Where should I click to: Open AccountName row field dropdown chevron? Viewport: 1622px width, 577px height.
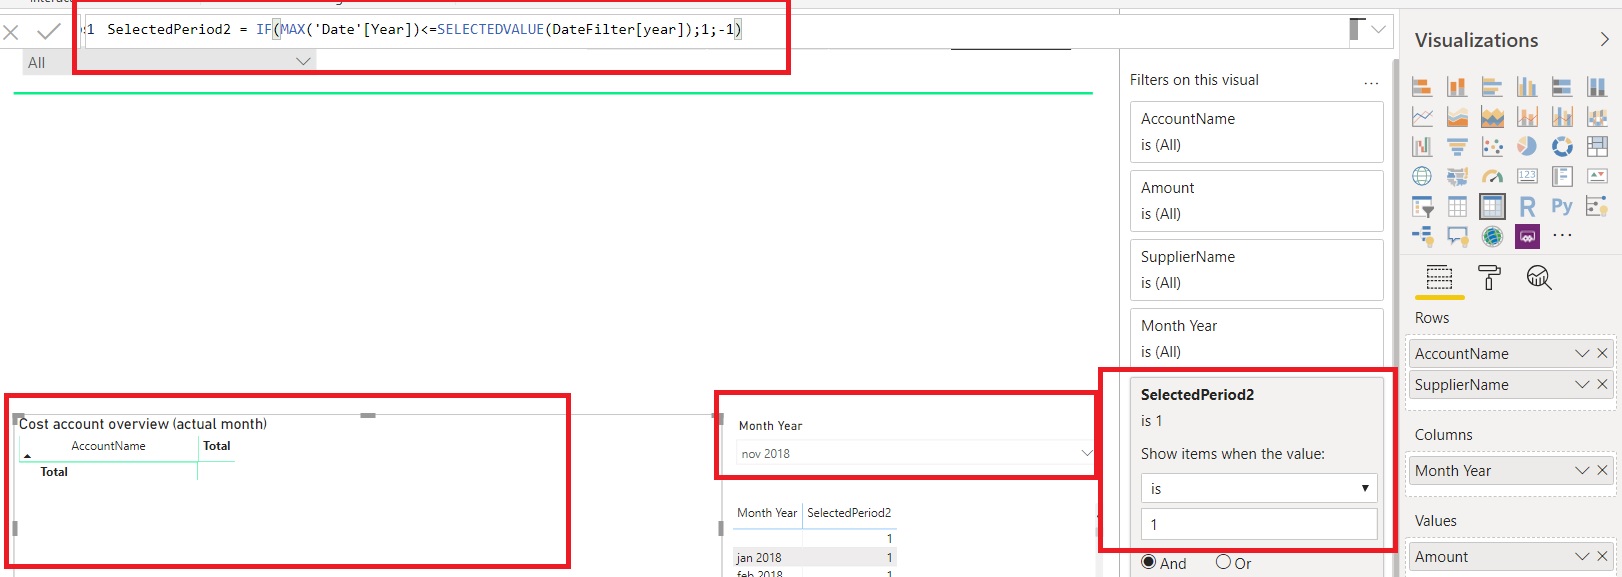click(1582, 353)
